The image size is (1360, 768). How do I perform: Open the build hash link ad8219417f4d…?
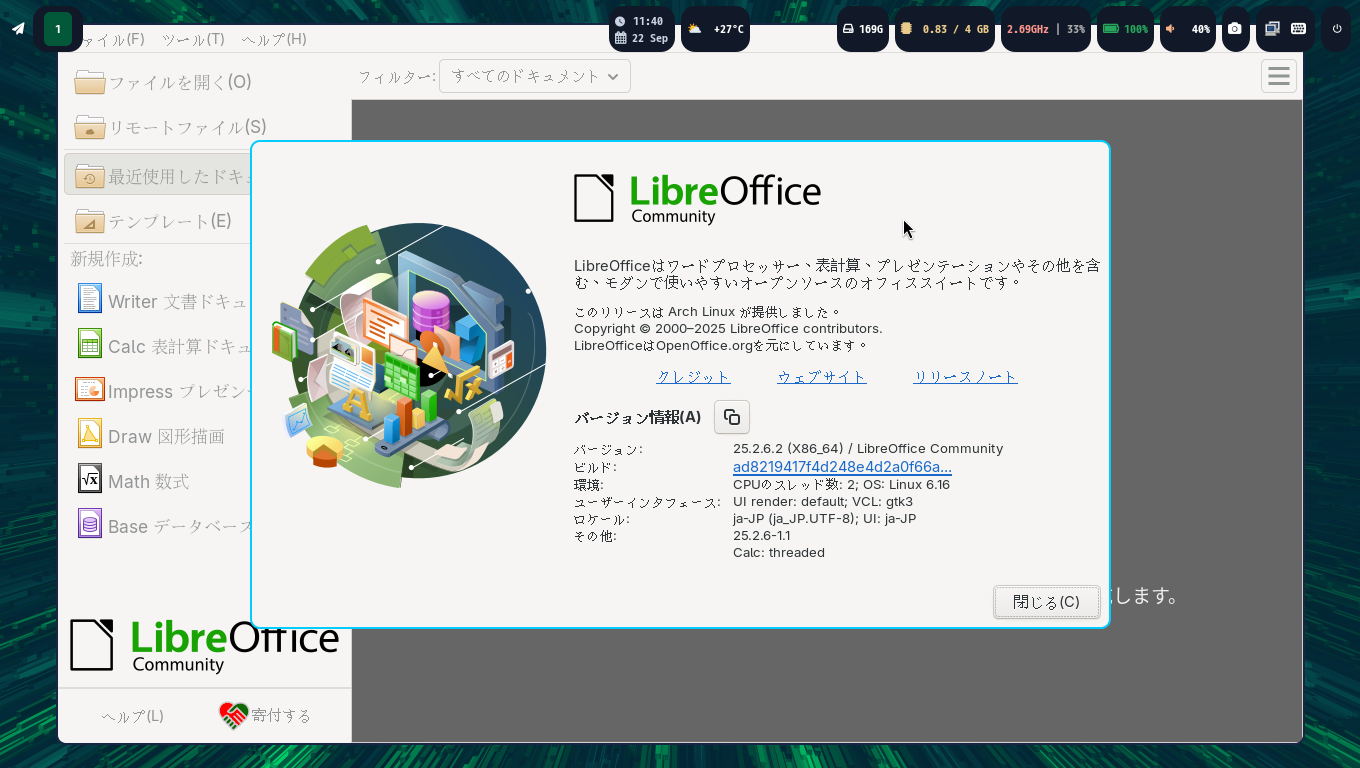(x=842, y=467)
